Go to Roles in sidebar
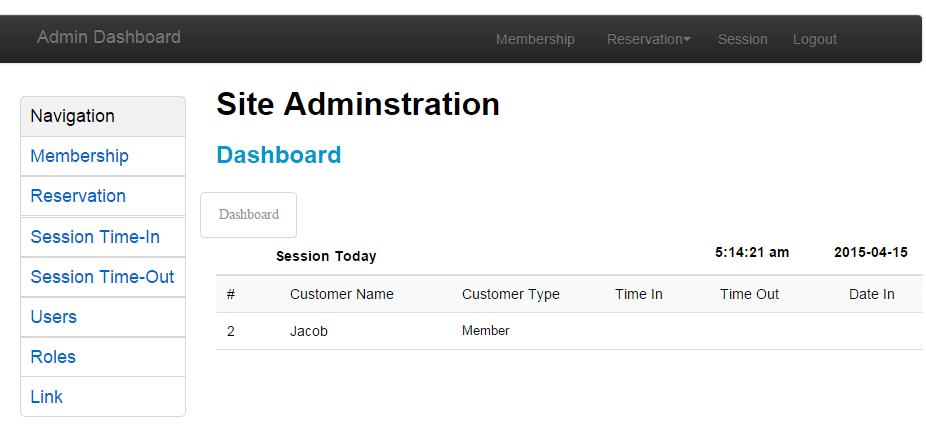This screenshot has width=926, height=443. pos(103,357)
